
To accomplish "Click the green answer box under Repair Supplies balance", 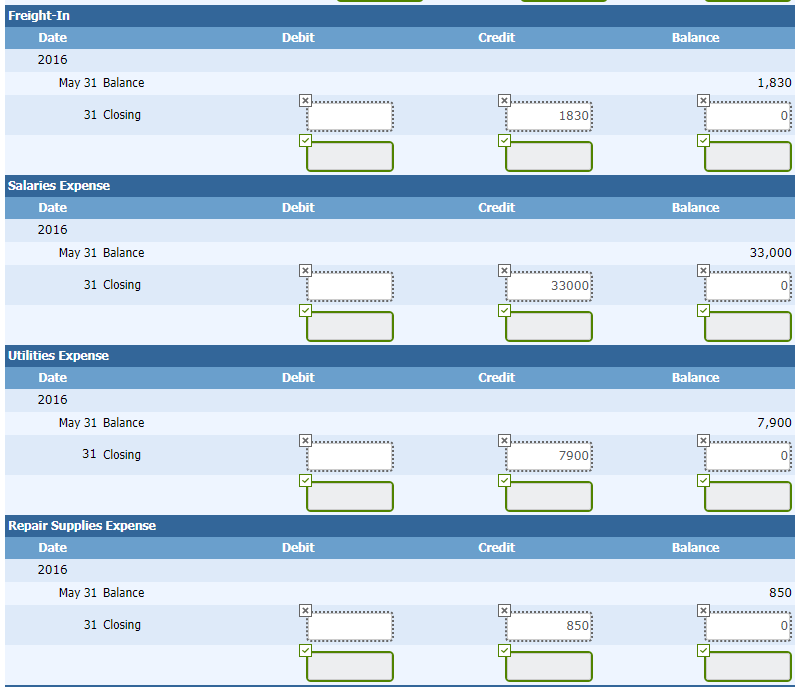I will pos(748,666).
